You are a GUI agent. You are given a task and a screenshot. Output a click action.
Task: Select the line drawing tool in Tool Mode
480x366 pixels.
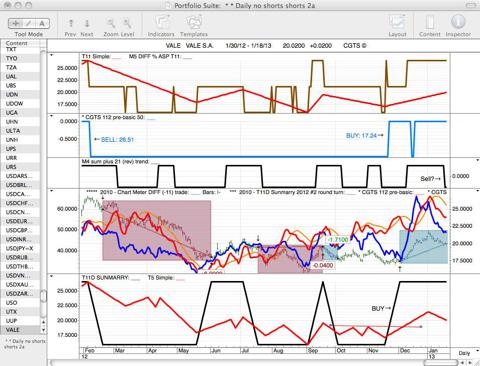pyautogui.click(x=29, y=23)
